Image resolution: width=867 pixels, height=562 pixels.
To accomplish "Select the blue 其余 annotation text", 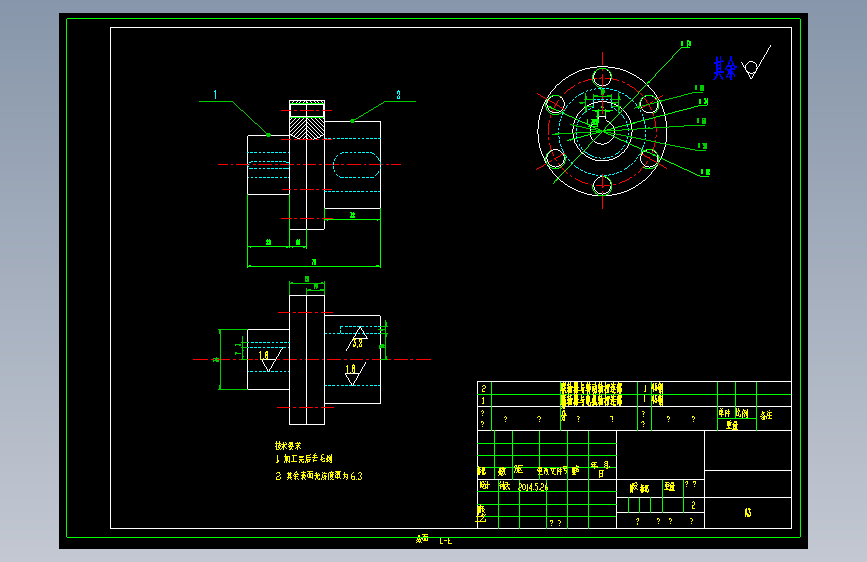I will [725, 69].
